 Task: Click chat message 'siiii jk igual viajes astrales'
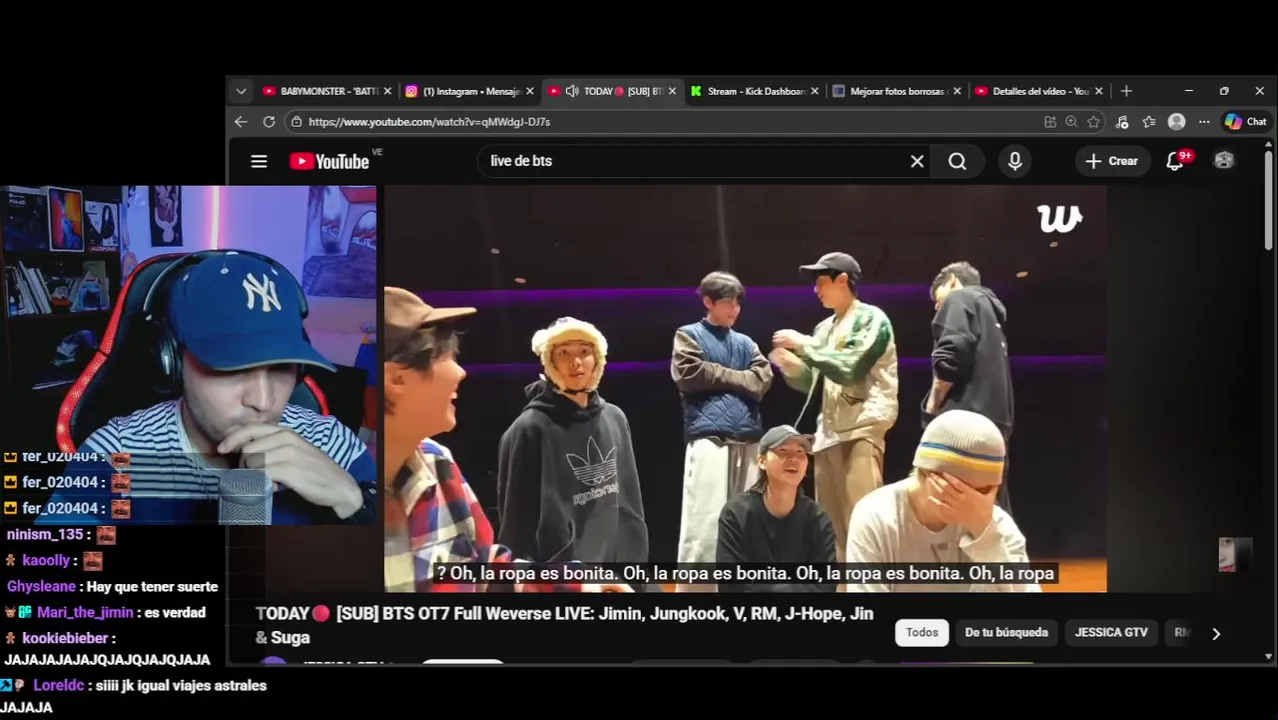click(181, 686)
